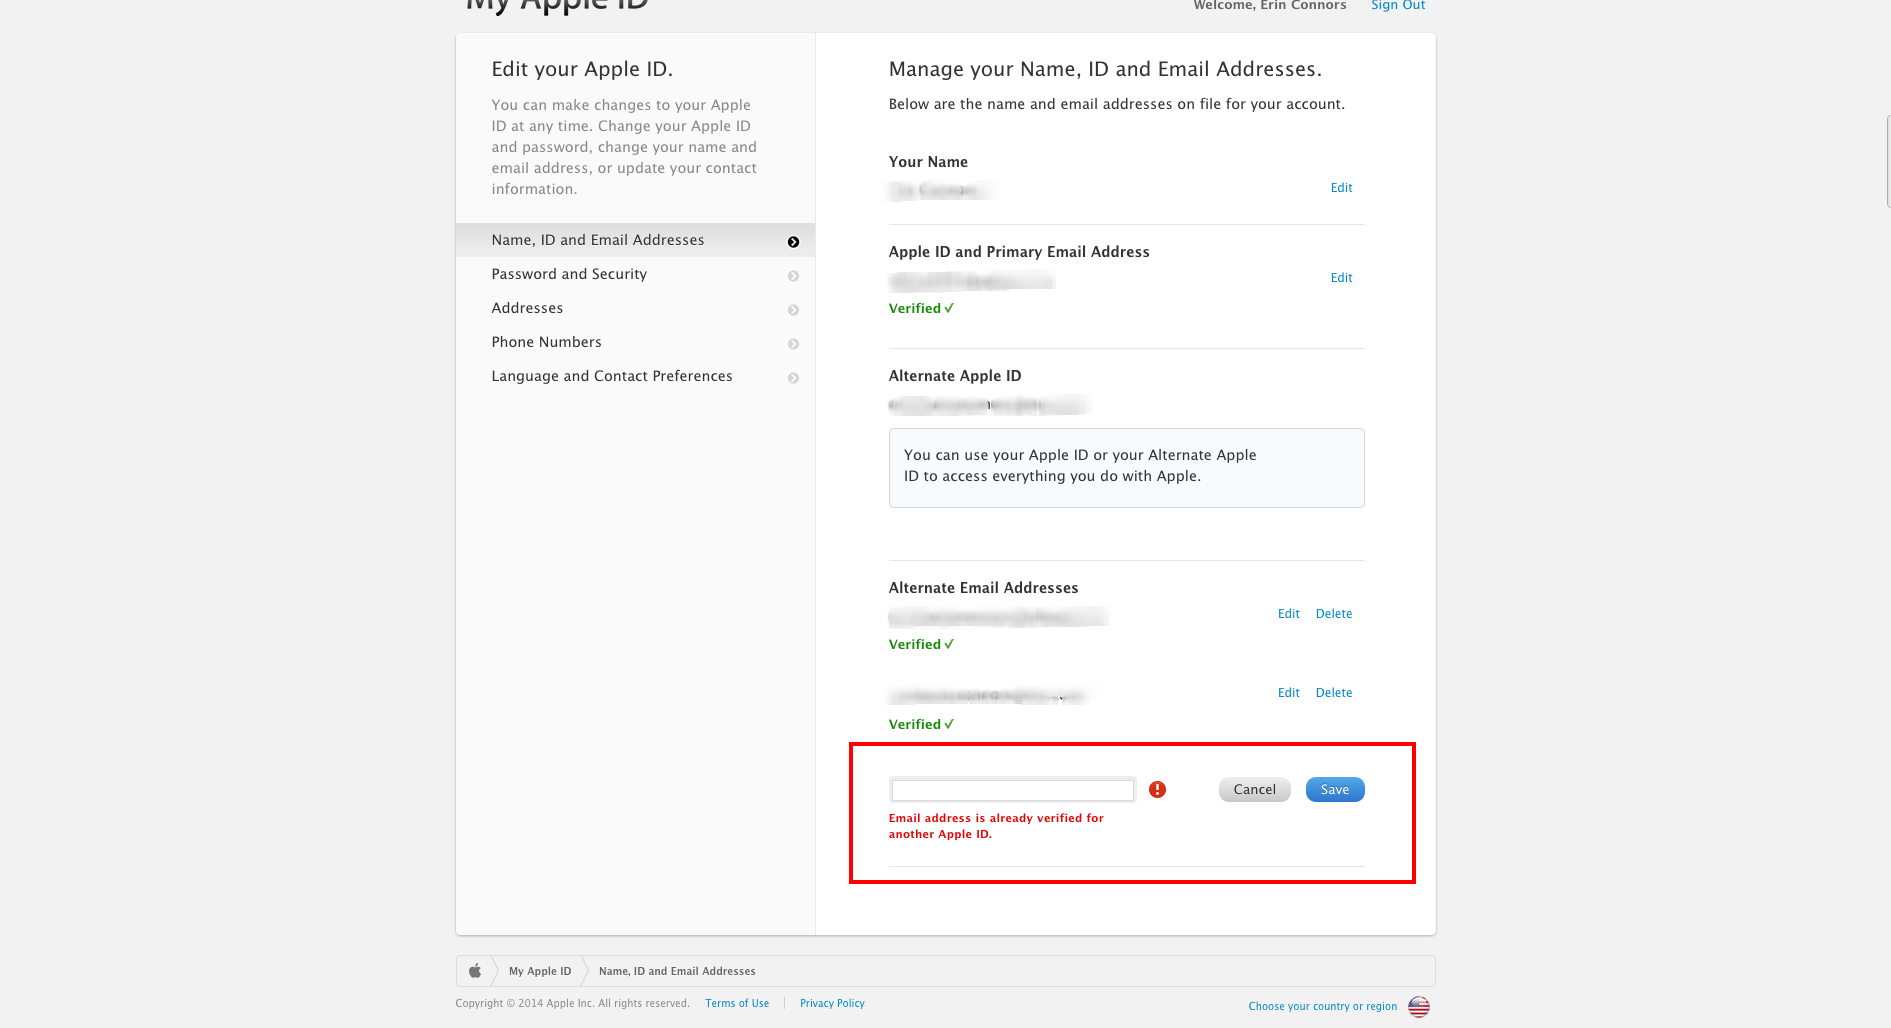
Task: Go to My Apple ID breadcrumb
Action: pos(540,971)
